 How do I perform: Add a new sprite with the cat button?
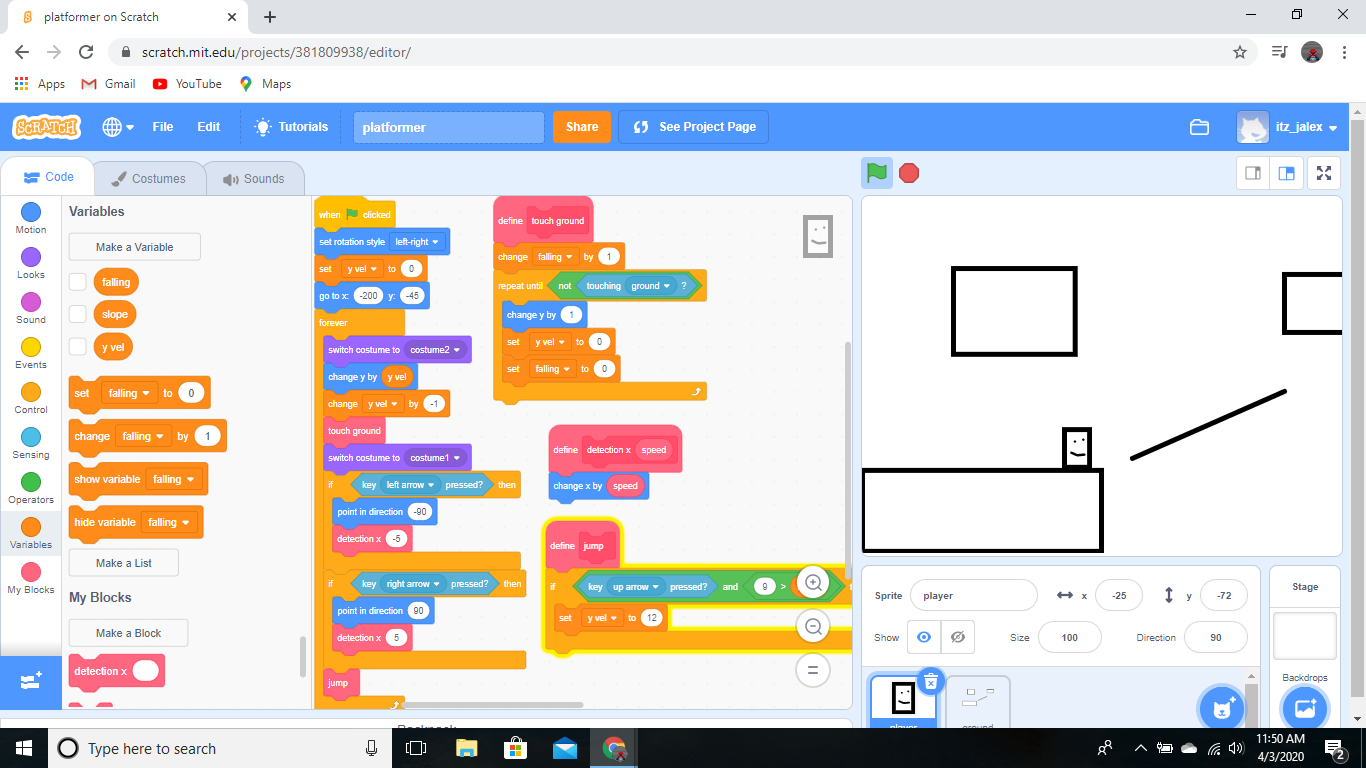click(1223, 706)
